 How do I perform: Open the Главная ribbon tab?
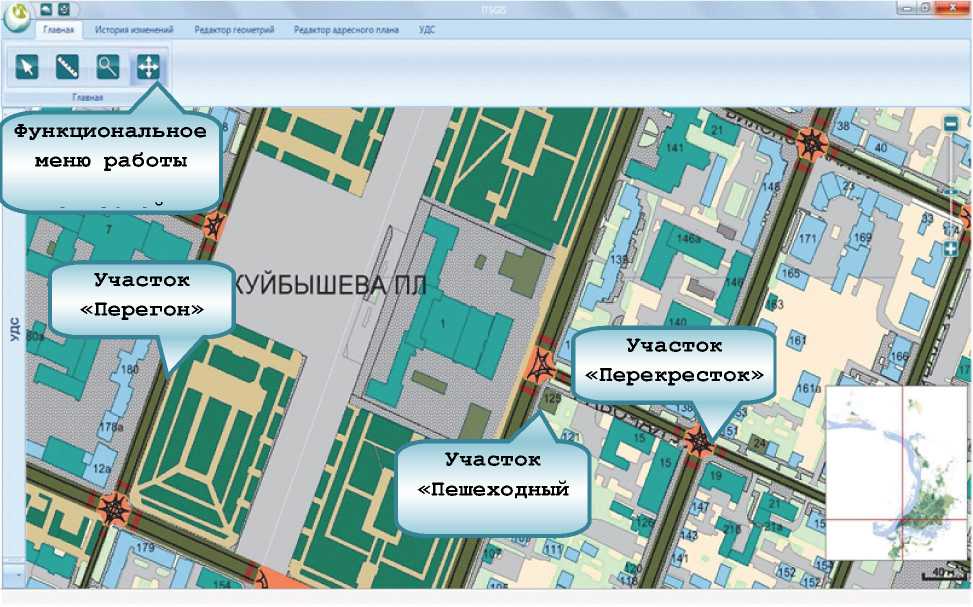coord(60,30)
